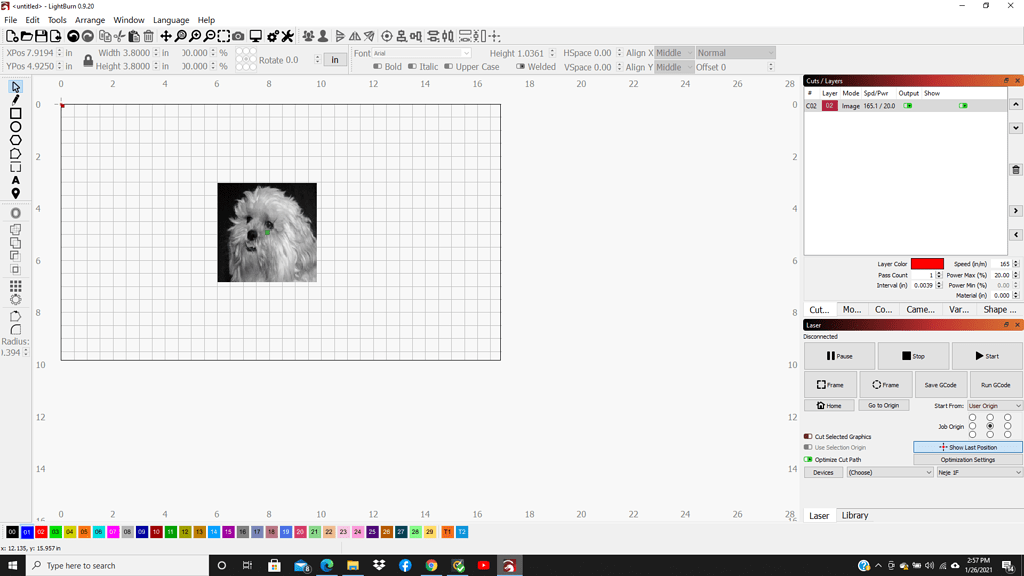Select the Ellipse drawing tool
The height and width of the screenshot is (576, 1024).
click(x=14, y=126)
